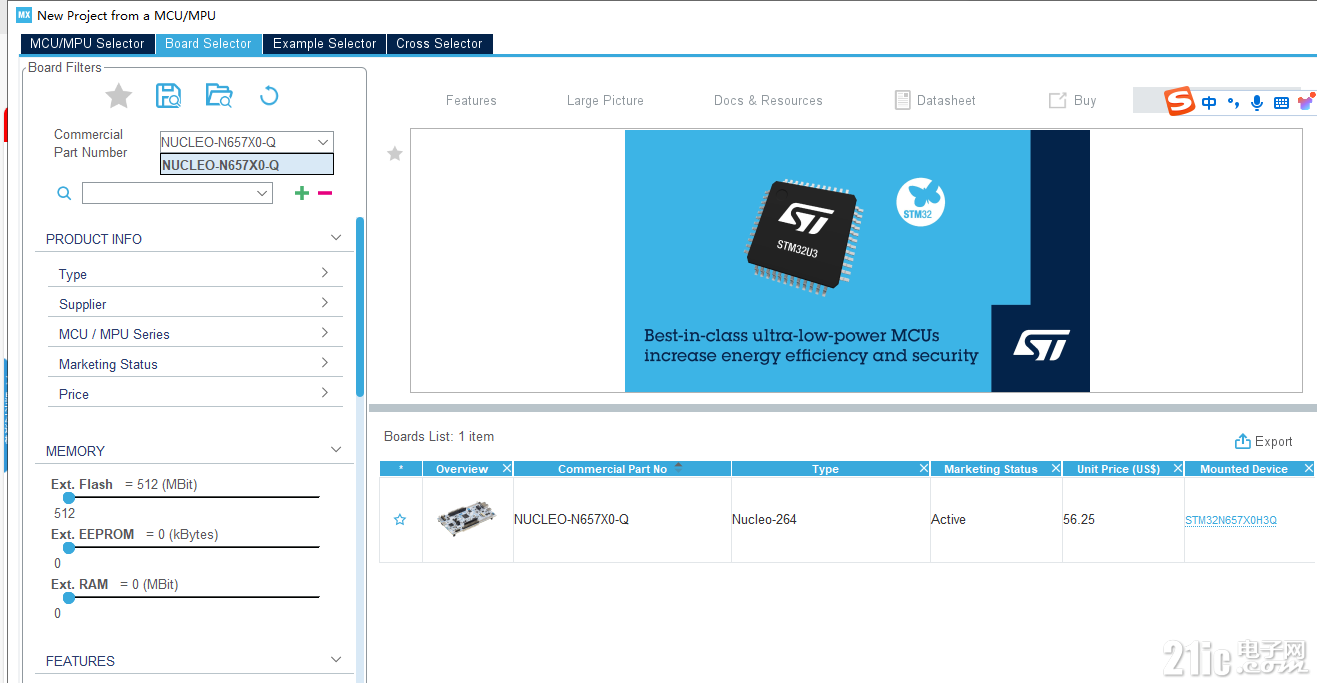
Task: Click the load saved search folder icon
Action: (x=219, y=96)
